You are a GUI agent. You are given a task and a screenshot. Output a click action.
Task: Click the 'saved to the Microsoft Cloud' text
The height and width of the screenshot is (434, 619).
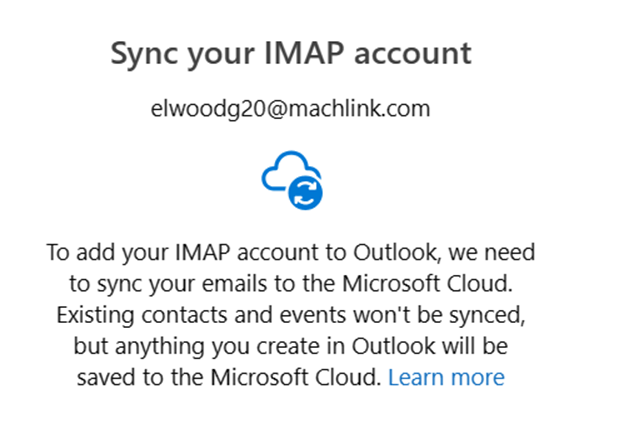point(230,377)
